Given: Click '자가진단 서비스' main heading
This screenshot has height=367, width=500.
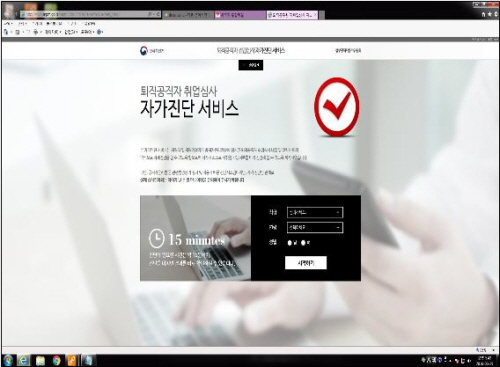Looking at the screenshot, I should pyautogui.click(x=189, y=108).
